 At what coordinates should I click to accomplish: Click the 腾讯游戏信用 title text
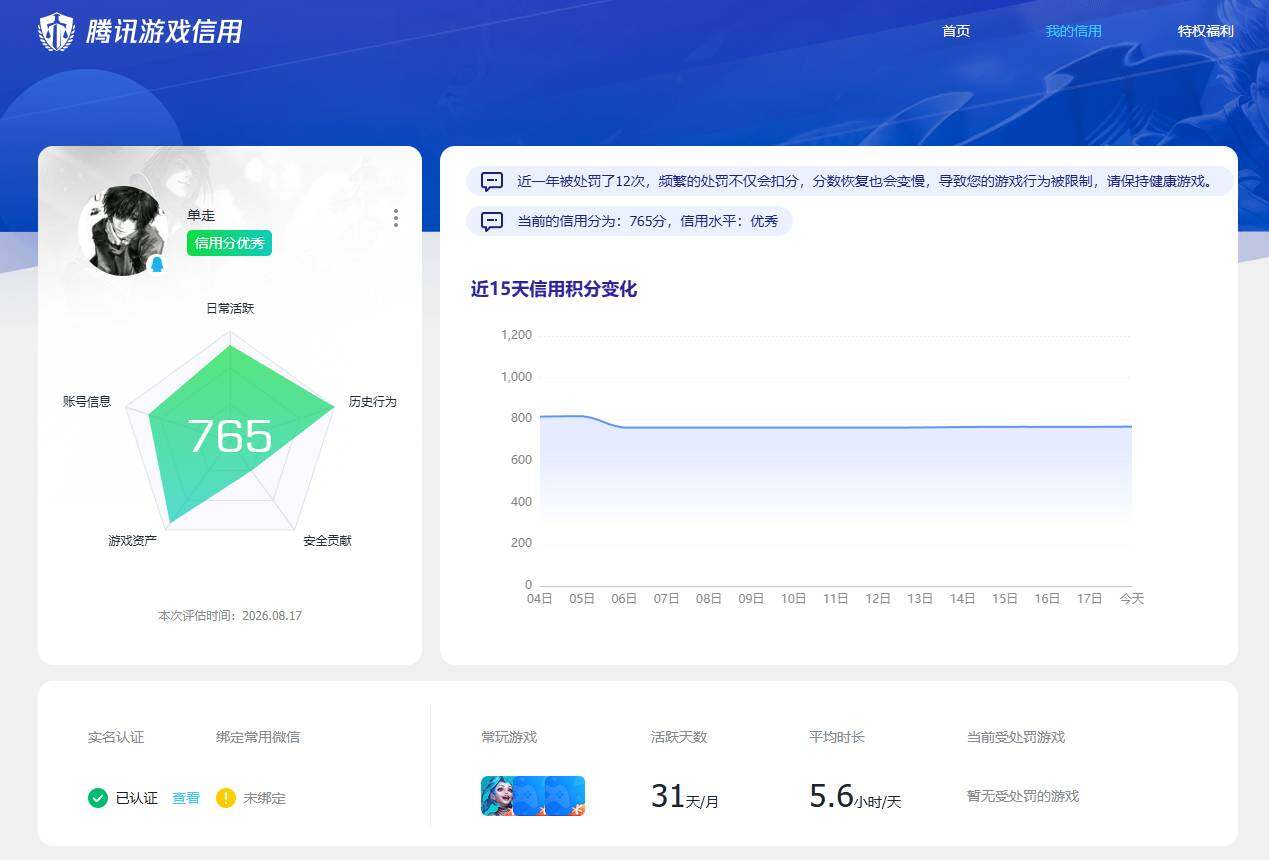pos(164,32)
